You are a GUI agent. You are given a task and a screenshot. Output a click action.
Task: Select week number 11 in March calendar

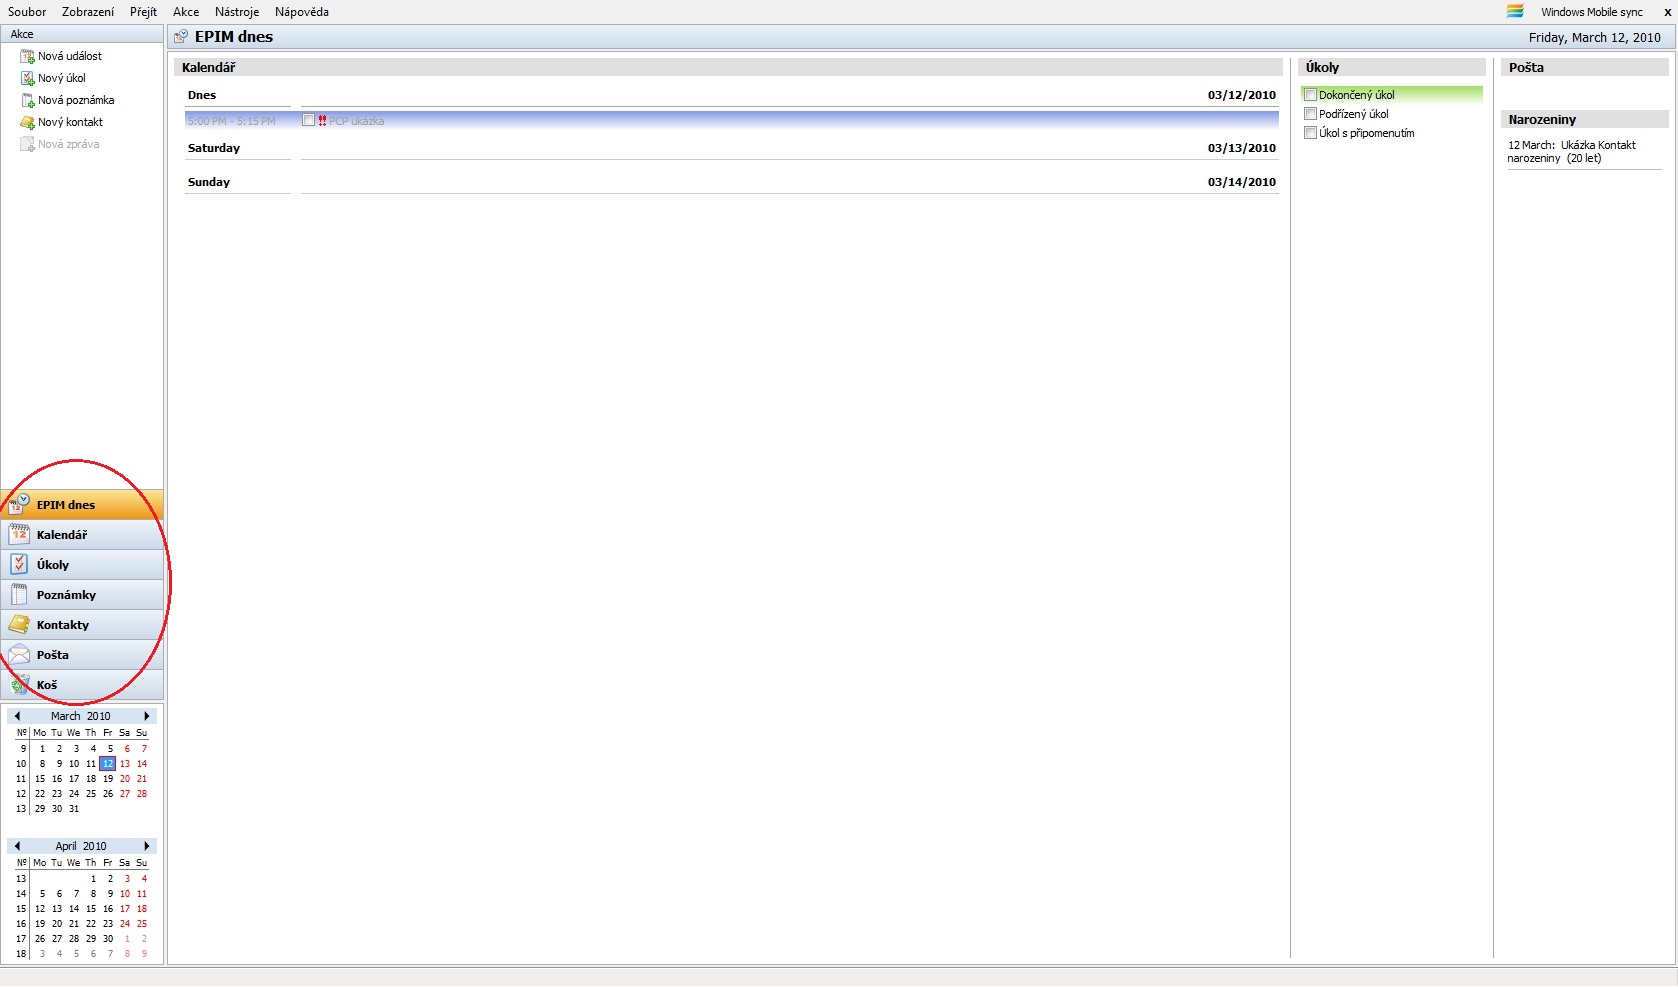click(21, 779)
